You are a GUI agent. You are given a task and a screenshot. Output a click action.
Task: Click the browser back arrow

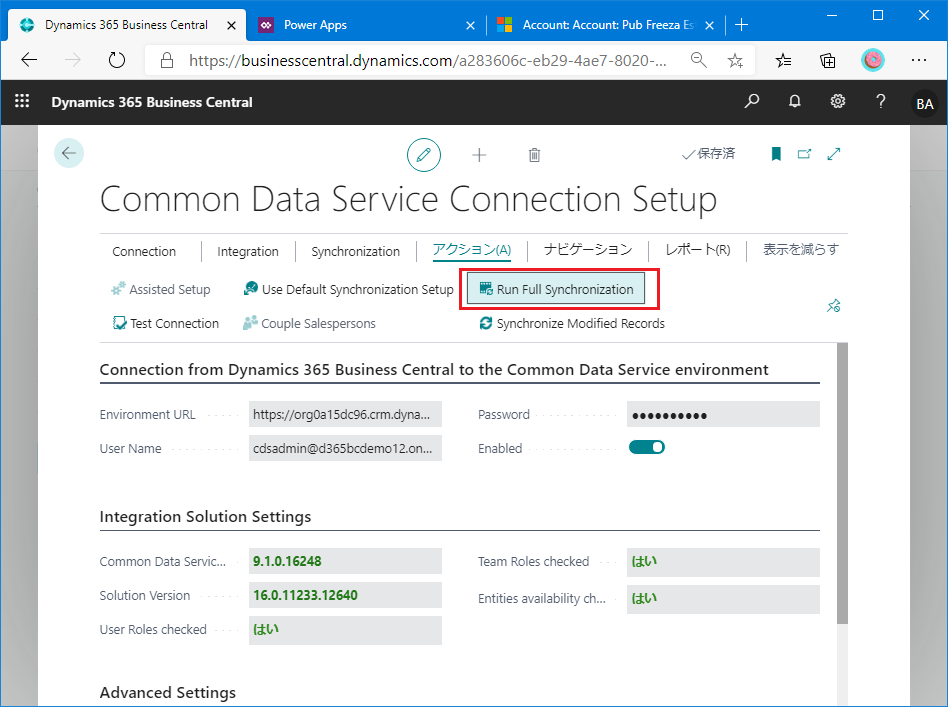coord(29,60)
